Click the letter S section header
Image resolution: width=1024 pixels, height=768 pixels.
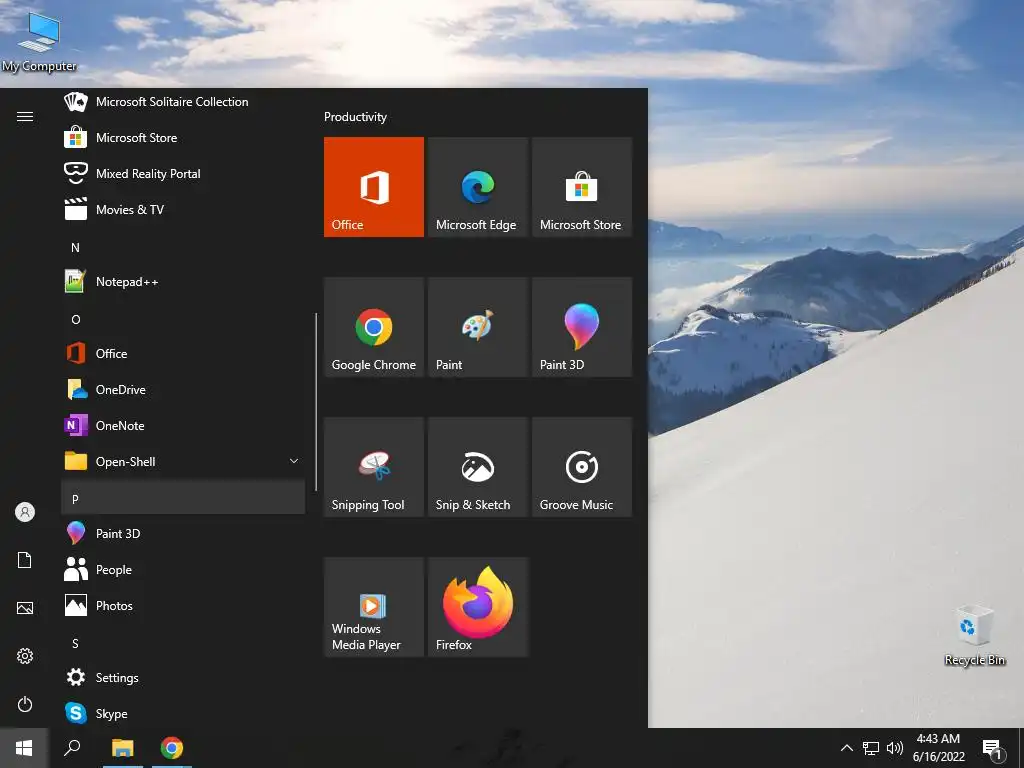tap(183, 643)
